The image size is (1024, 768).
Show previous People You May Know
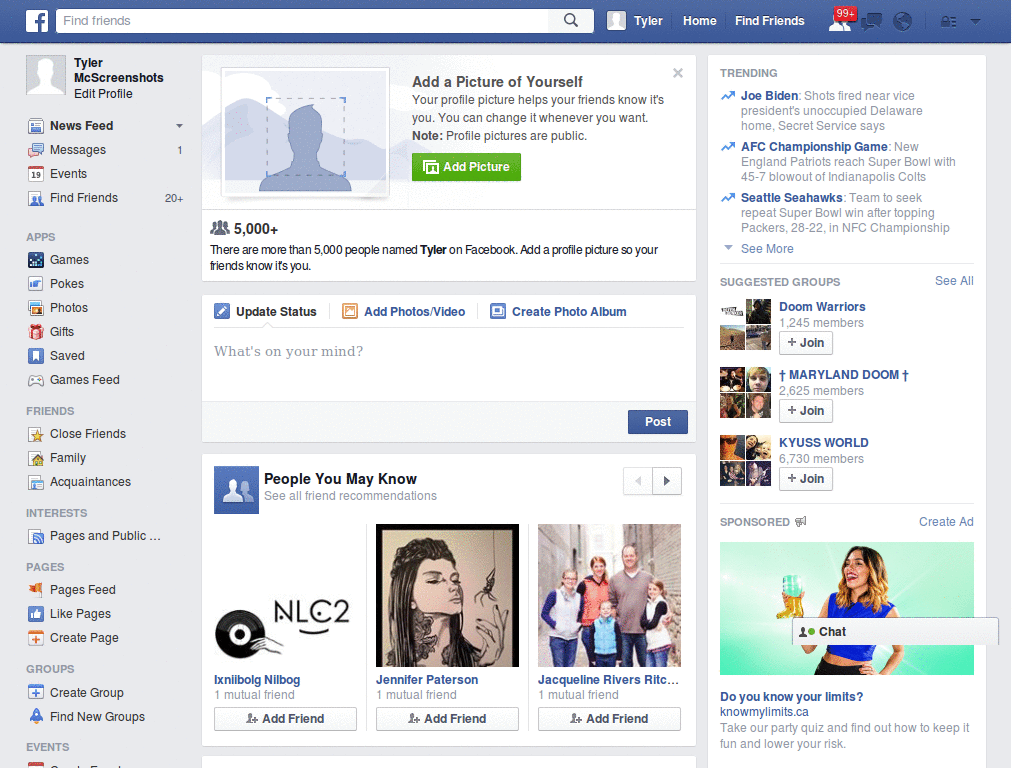[x=638, y=481]
